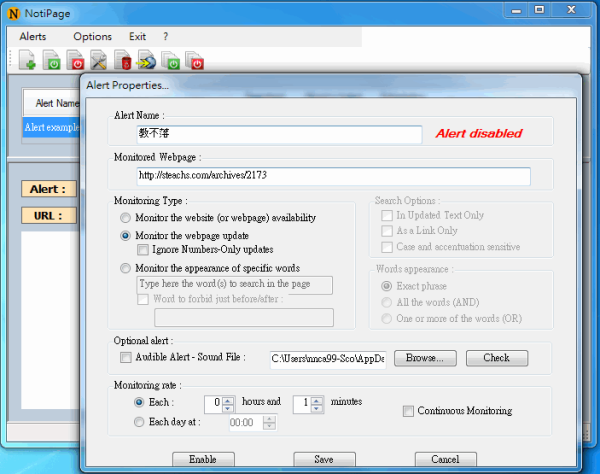Tick Ignore Numbers-Only updates checkbox
600x474 pixels.
[143, 250]
